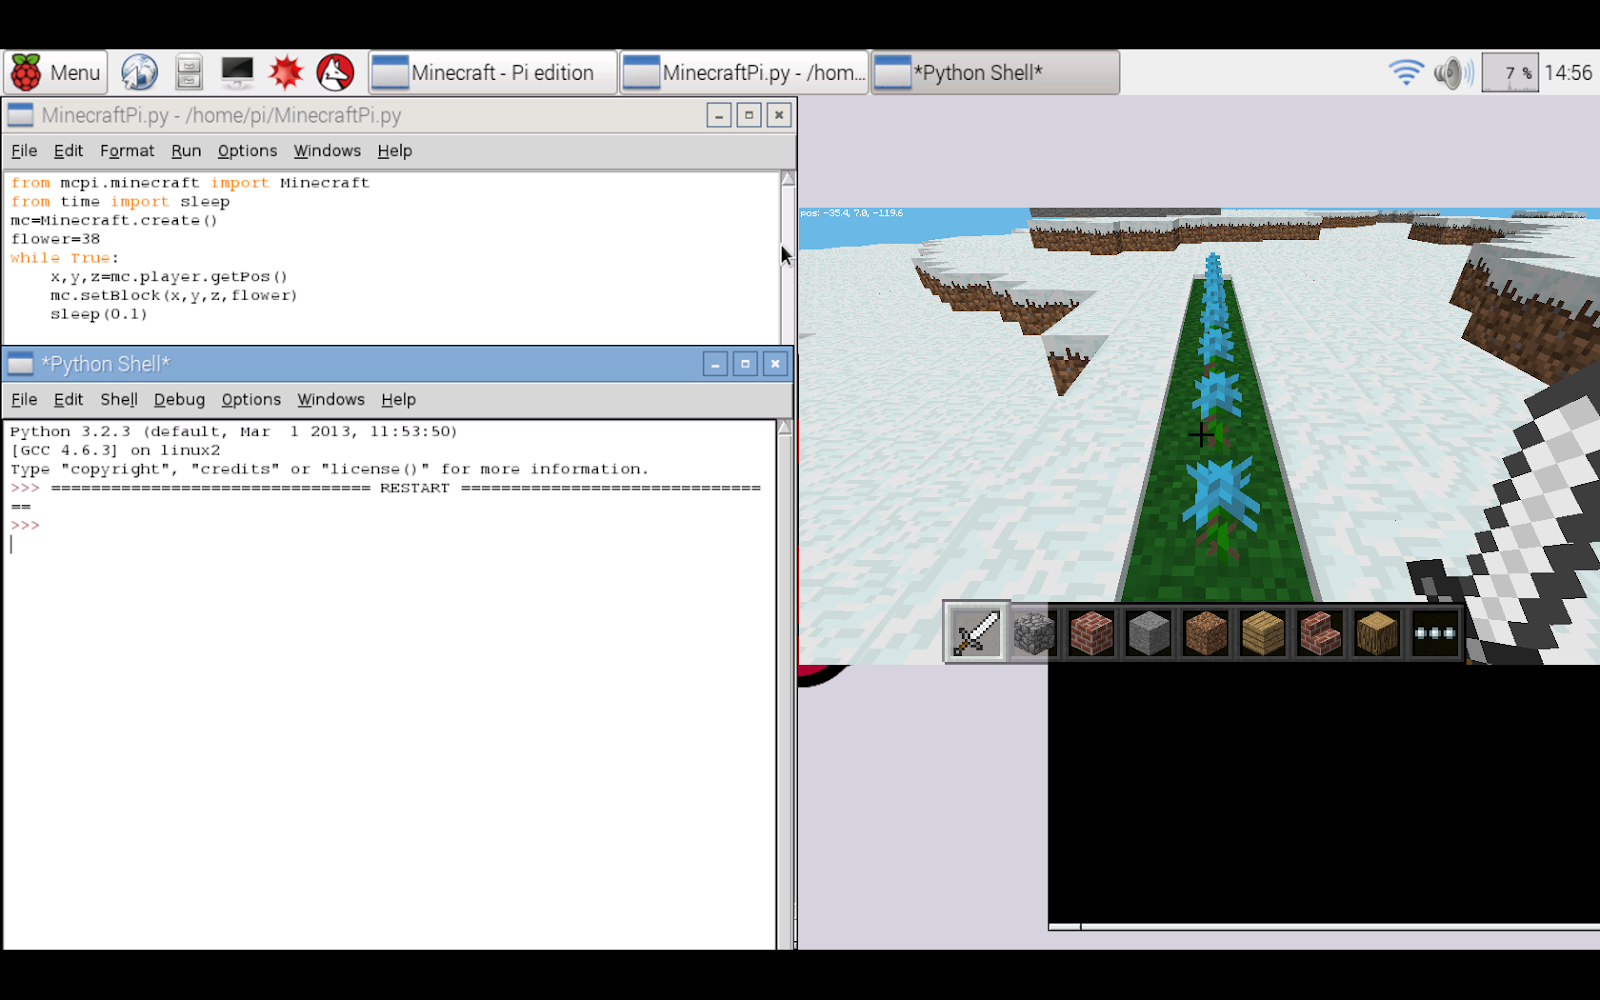Select the brick stairs item in hotbar
Screen dimensions: 1600x1000
[x=1320, y=633]
